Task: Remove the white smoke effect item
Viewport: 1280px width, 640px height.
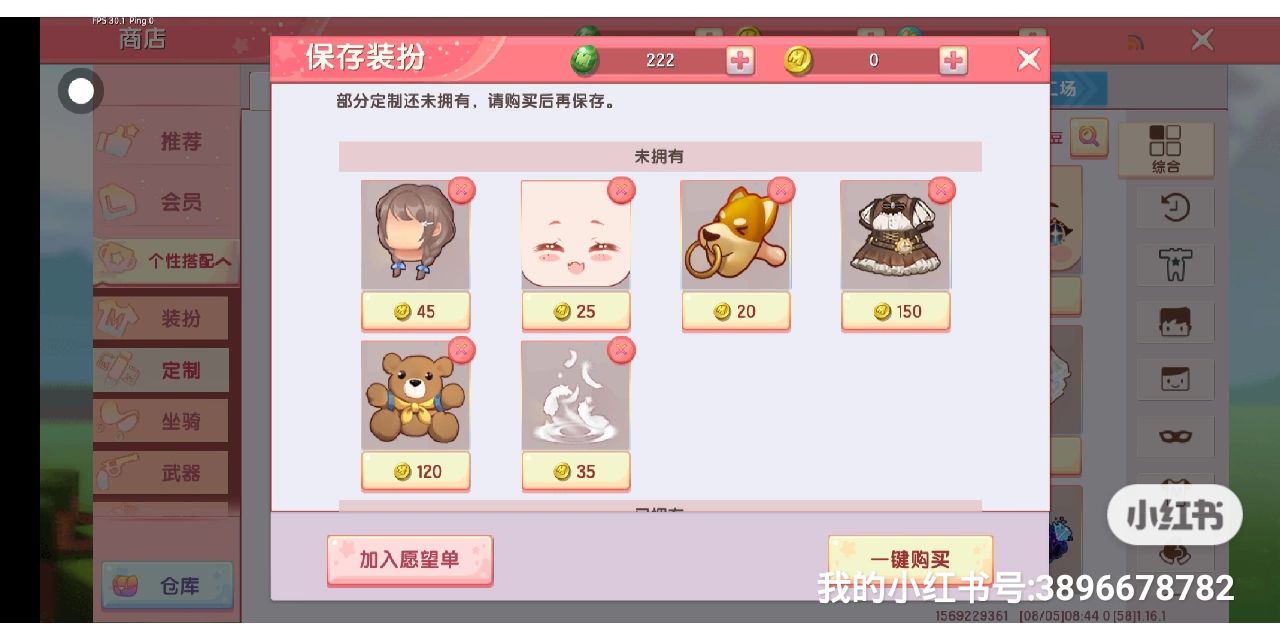Action: 621,350
